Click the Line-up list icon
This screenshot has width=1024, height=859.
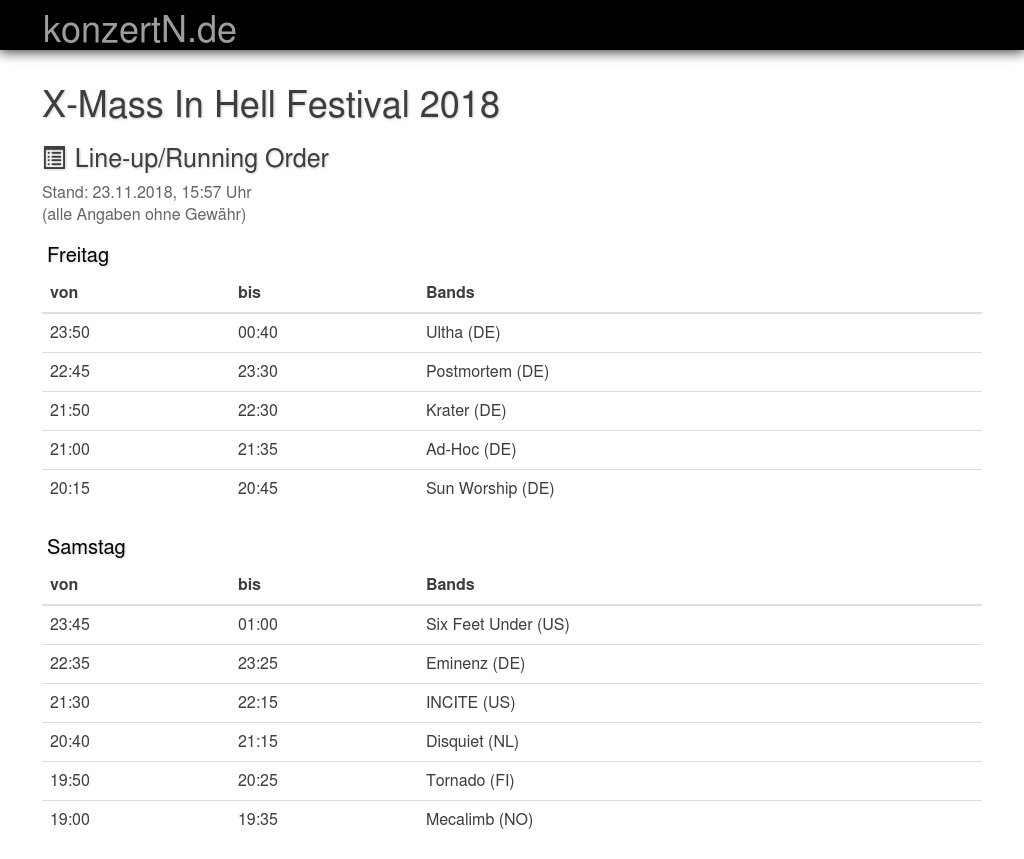click(x=54, y=158)
